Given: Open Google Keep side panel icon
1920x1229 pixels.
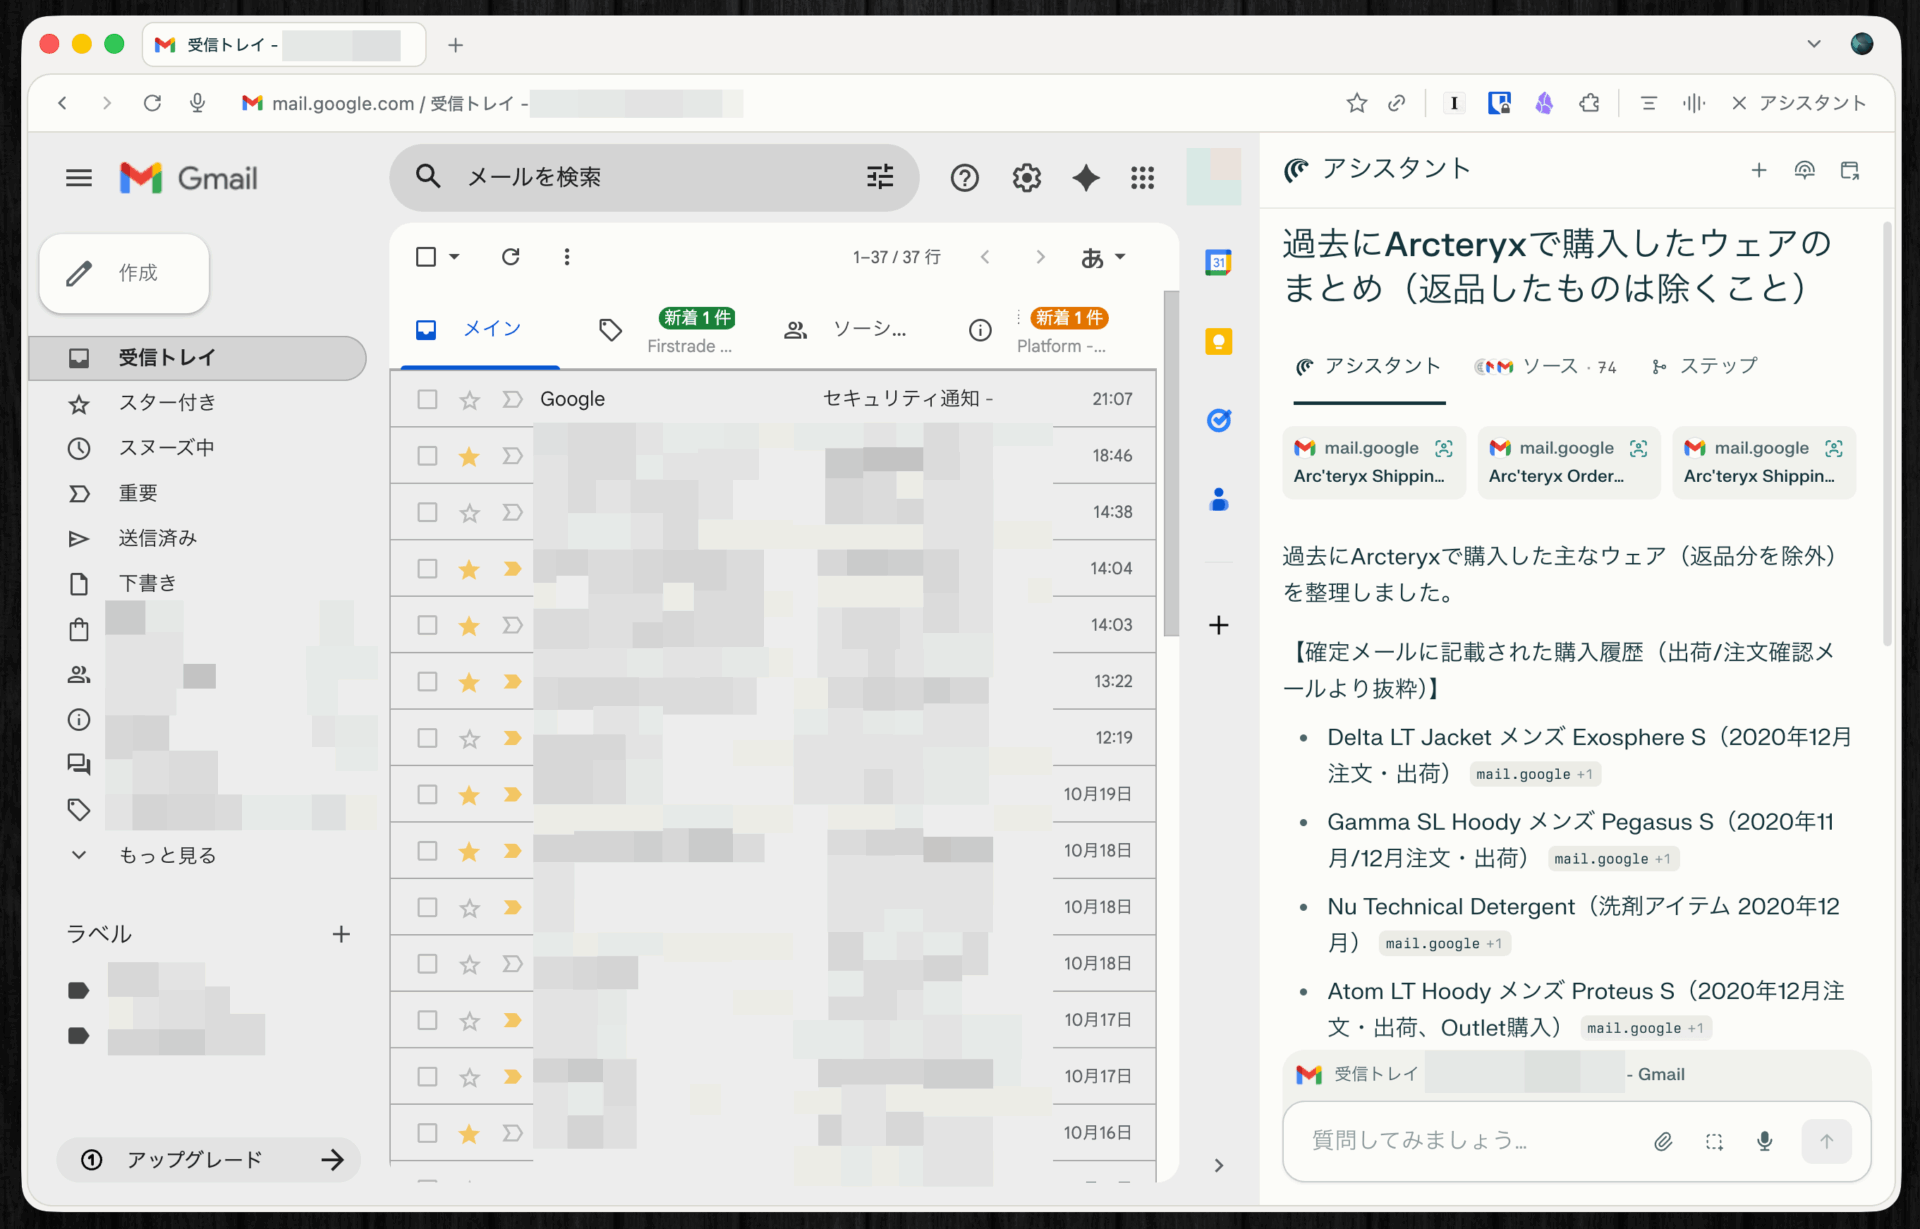Looking at the screenshot, I should point(1217,342).
